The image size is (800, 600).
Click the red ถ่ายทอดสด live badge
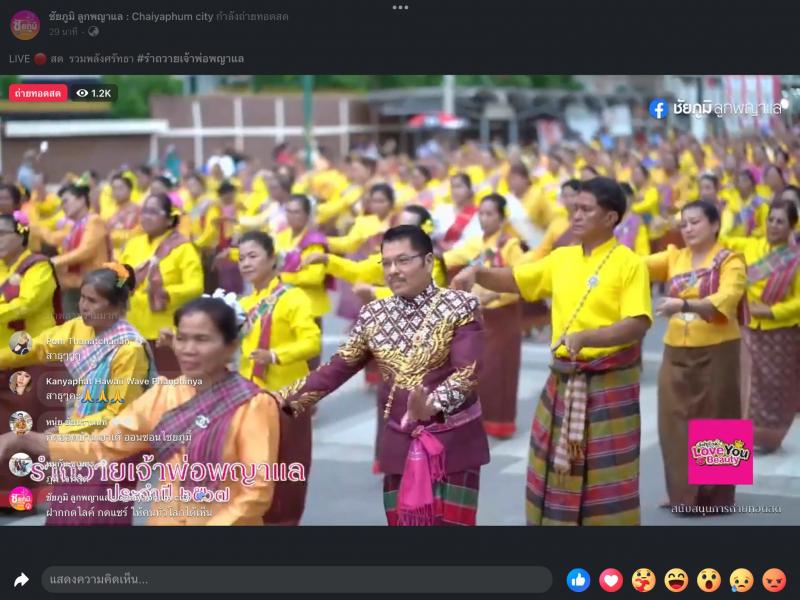click(38, 93)
